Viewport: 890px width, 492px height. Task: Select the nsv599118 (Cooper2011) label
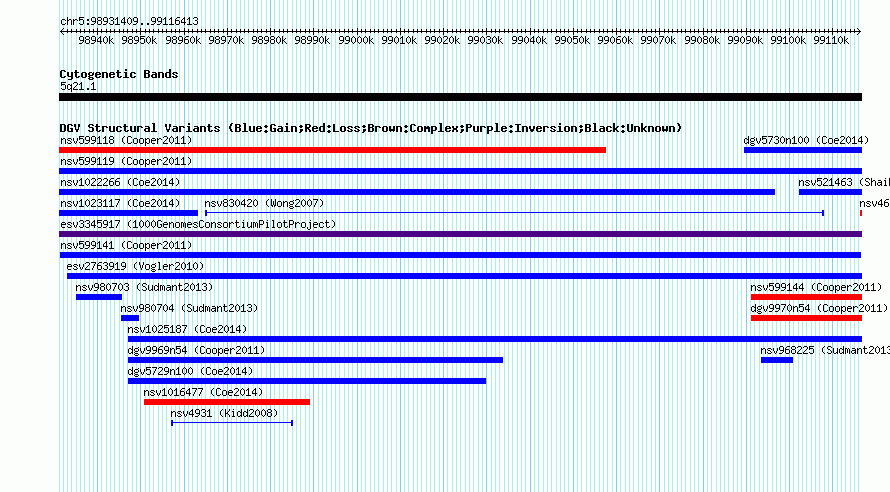tap(126, 140)
